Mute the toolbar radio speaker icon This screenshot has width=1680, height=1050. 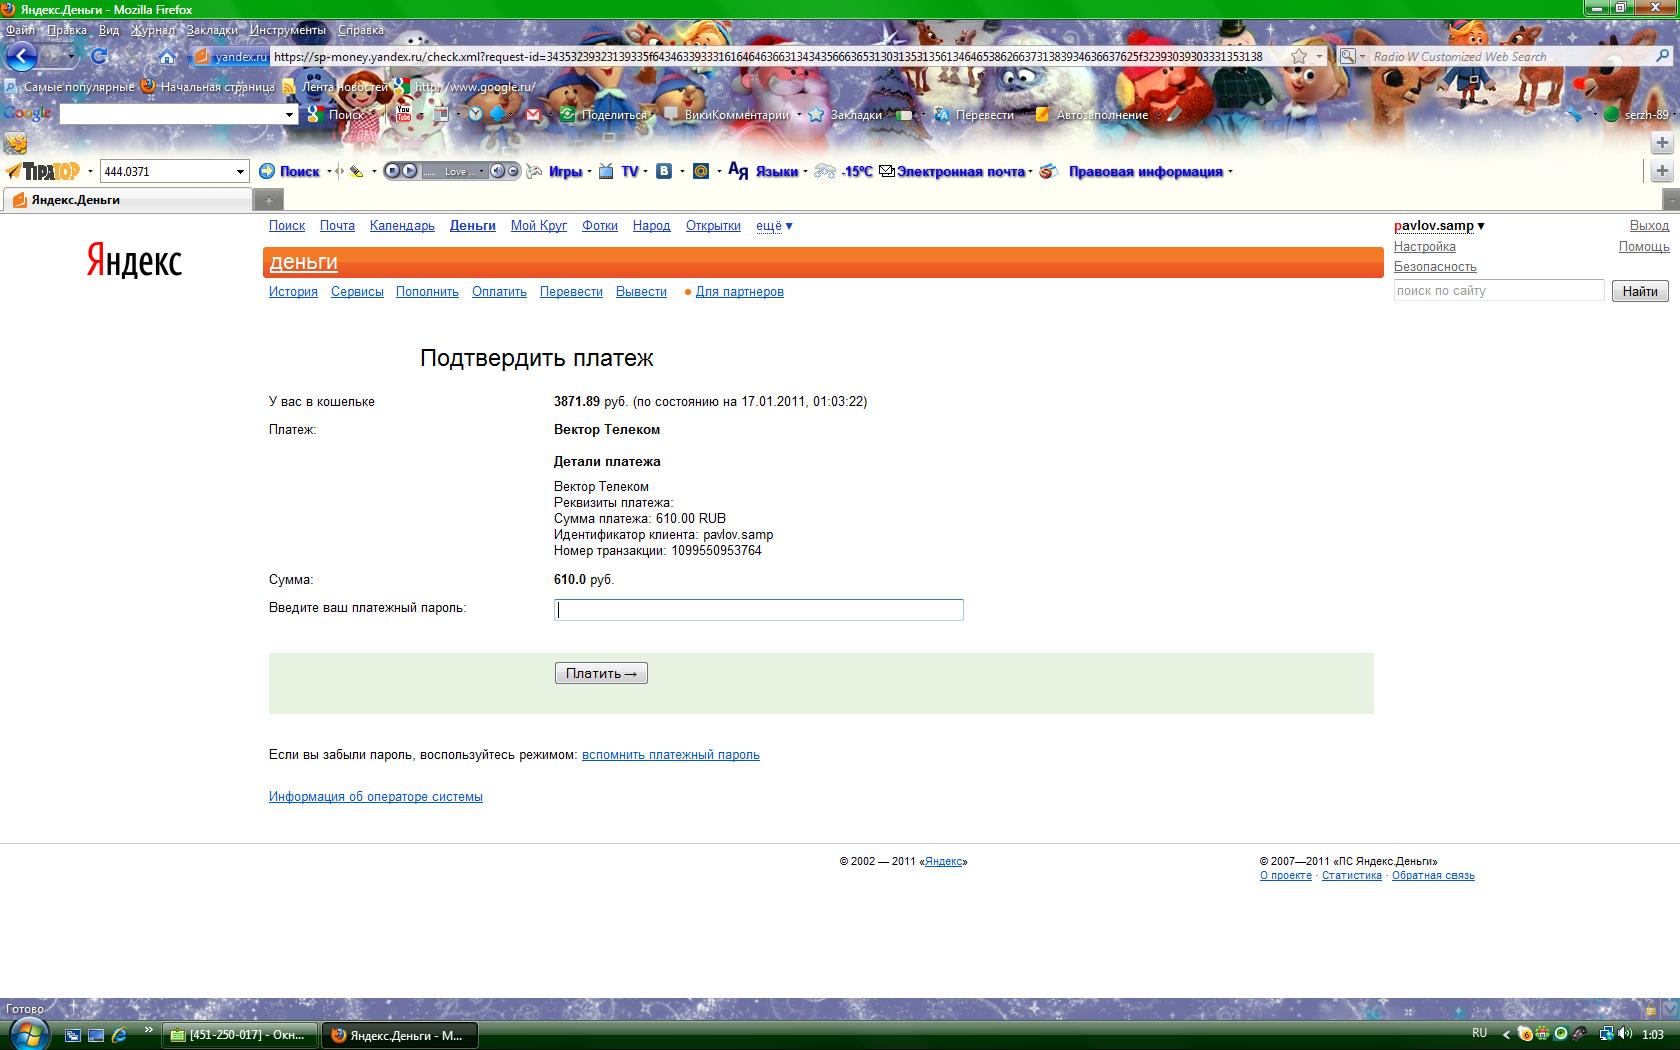coord(497,171)
